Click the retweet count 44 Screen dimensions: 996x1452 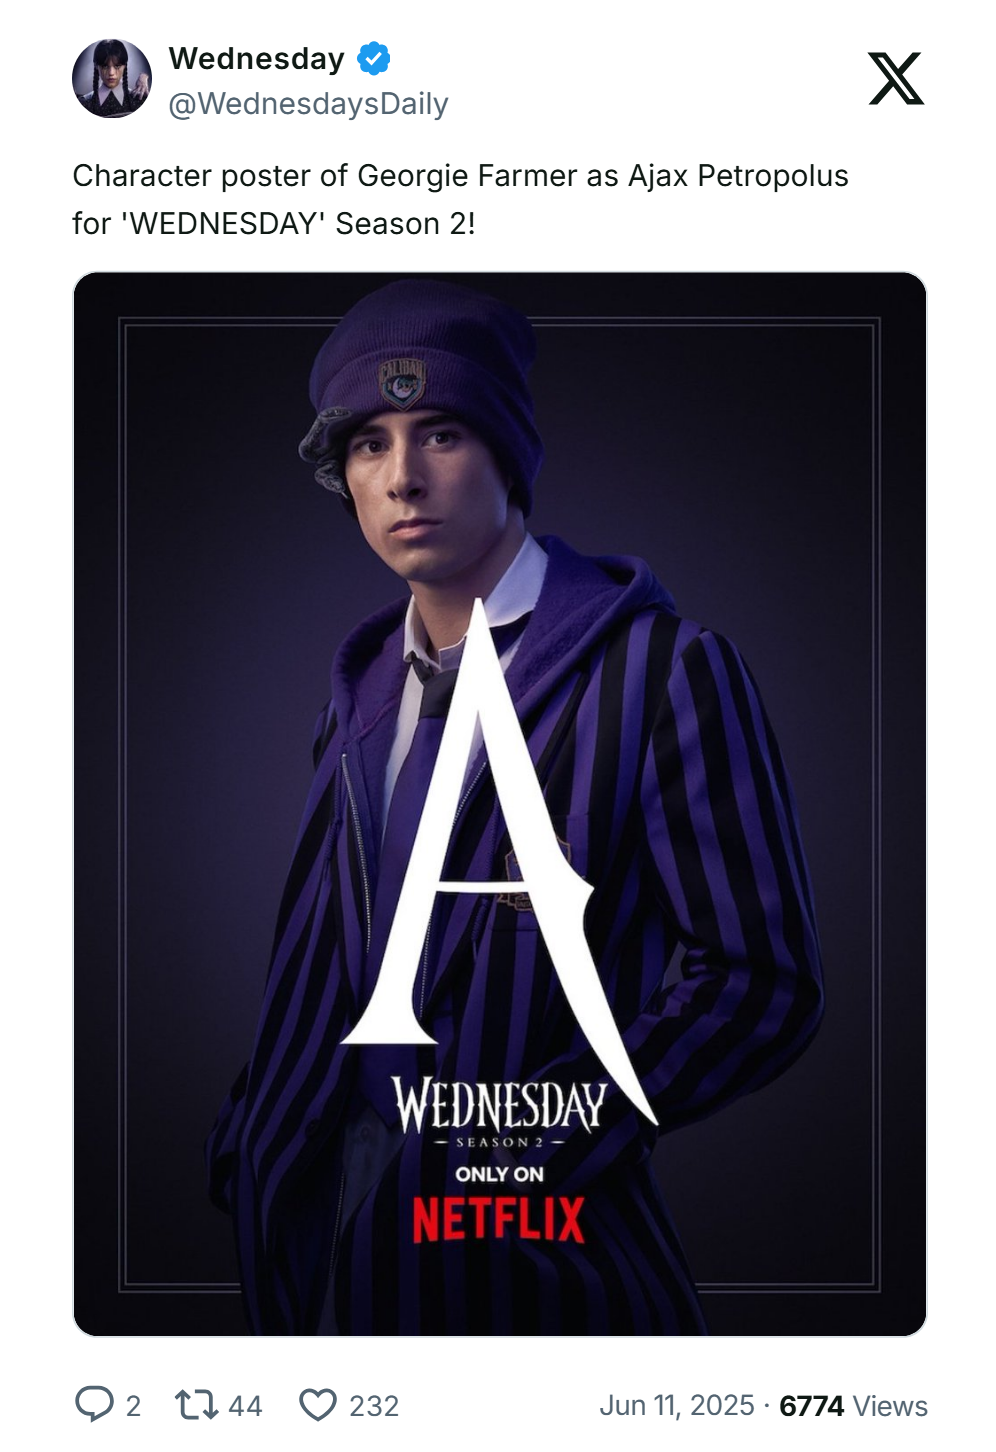tap(245, 1406)
